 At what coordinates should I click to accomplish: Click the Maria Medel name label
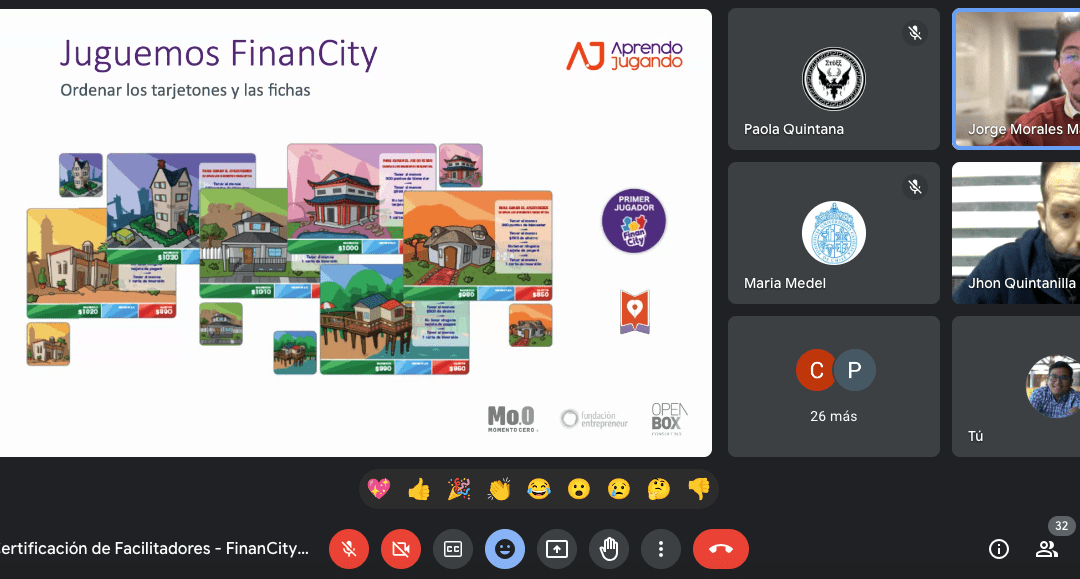pos(785,283)
